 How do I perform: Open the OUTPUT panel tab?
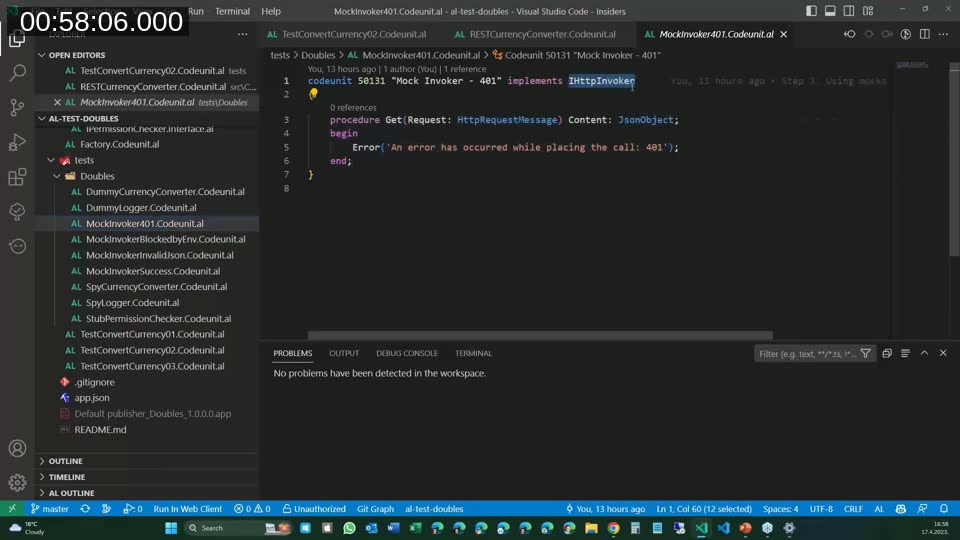coord(344,353)
